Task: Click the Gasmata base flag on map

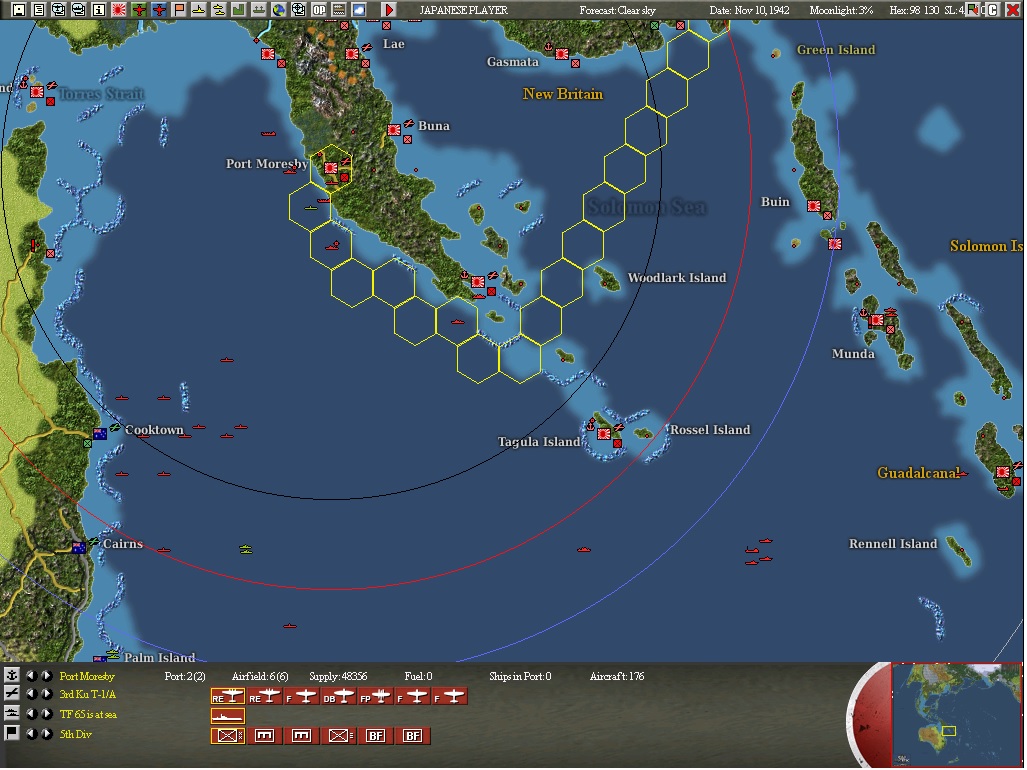Action: point(561,54)
